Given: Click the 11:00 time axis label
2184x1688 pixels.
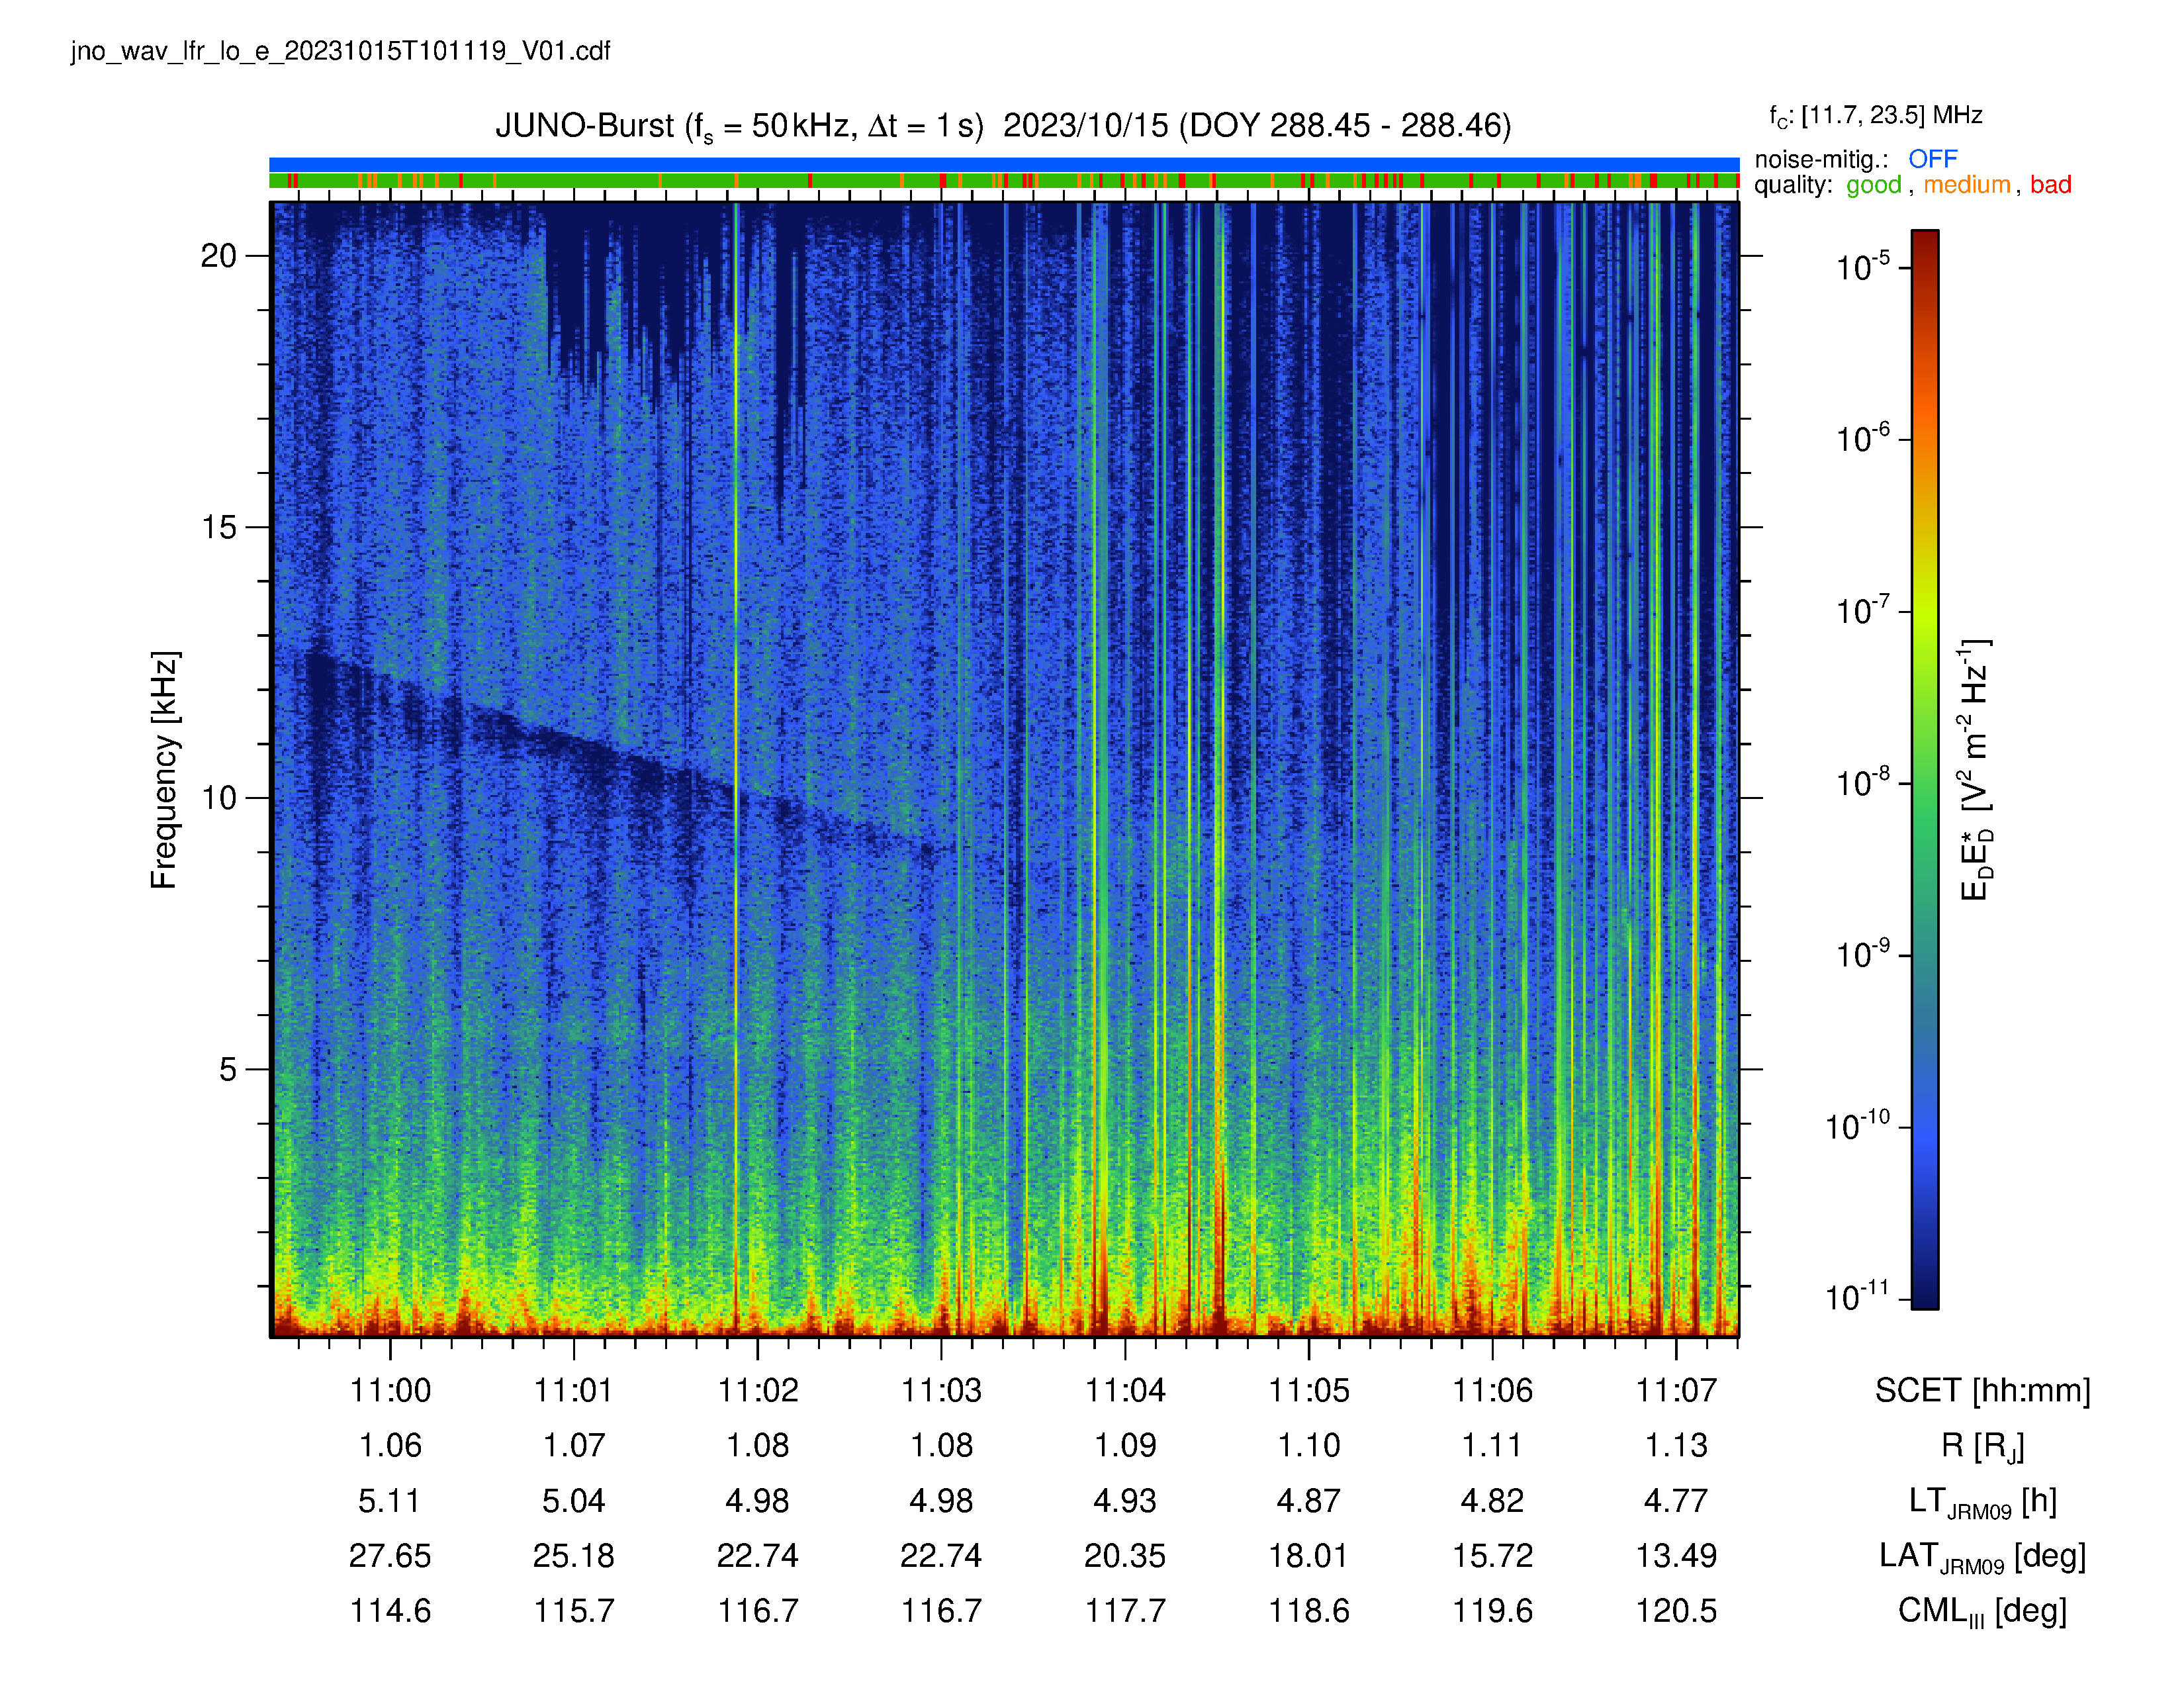Looking at the screenshot, I should tap(390, 1390).
